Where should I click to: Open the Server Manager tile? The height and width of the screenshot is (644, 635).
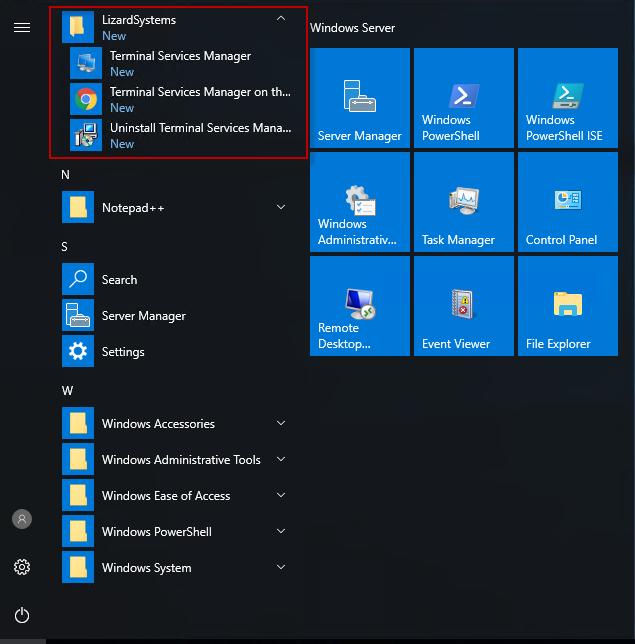[360, 98]
